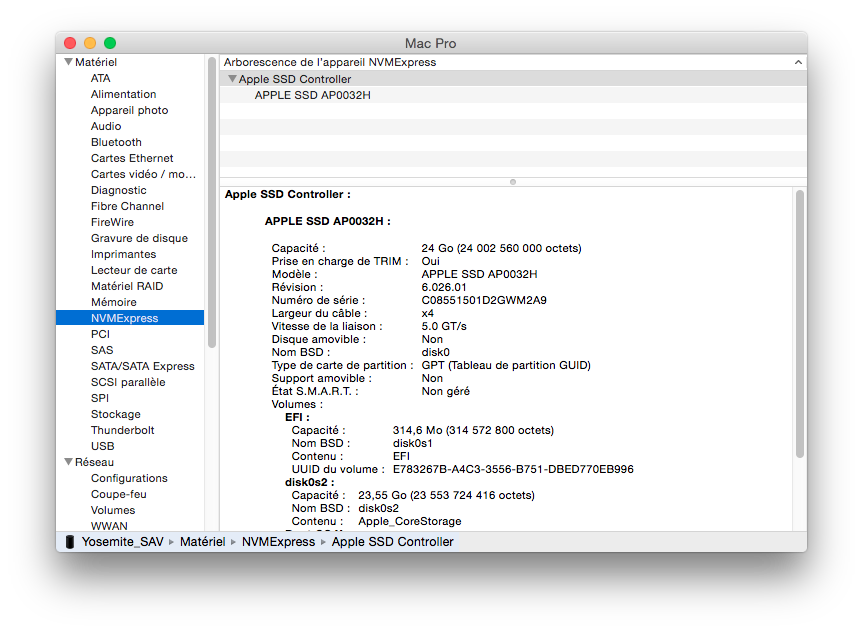Open SATA/SATA Express entry
This screenshot has height=632, width=863.
143,366
